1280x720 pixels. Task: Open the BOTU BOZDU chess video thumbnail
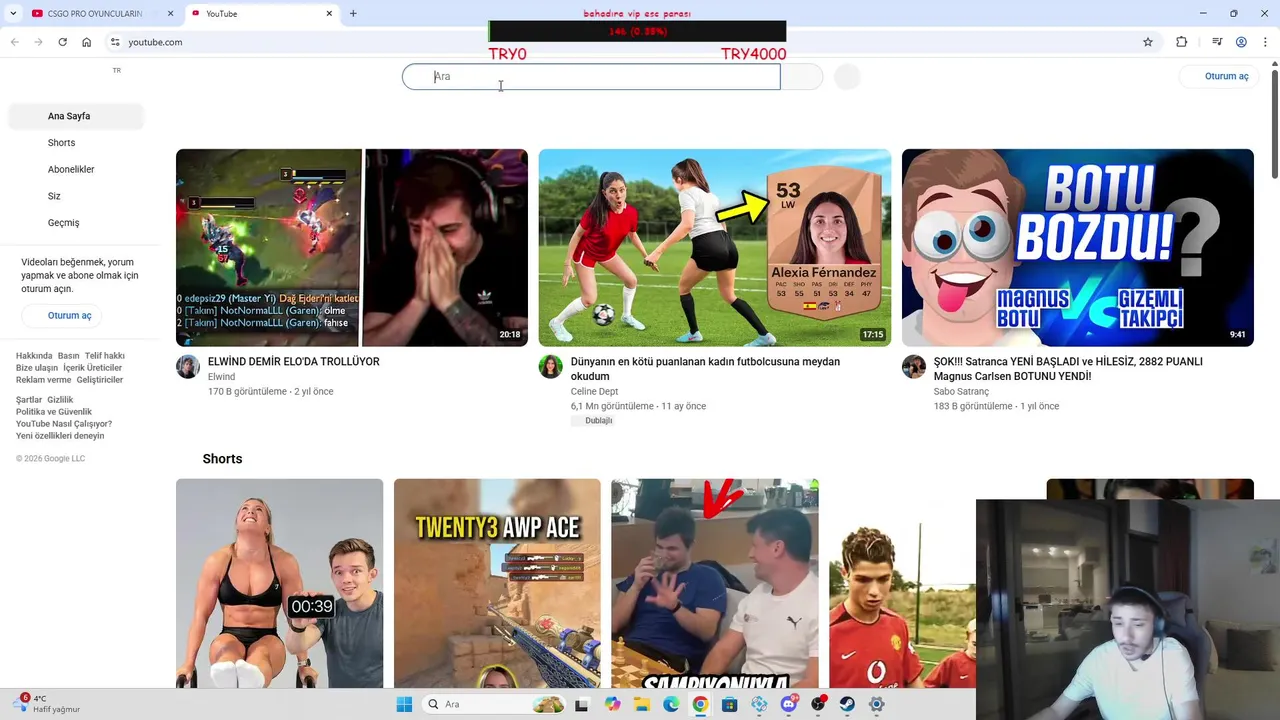point(1078,248)
